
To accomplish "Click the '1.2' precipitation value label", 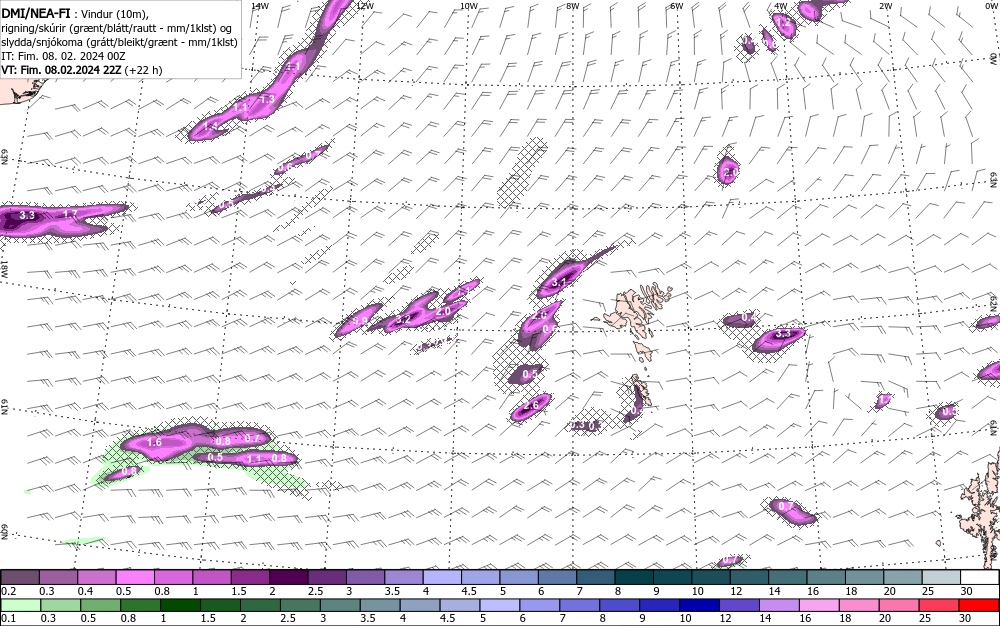I will pos(784,23).
